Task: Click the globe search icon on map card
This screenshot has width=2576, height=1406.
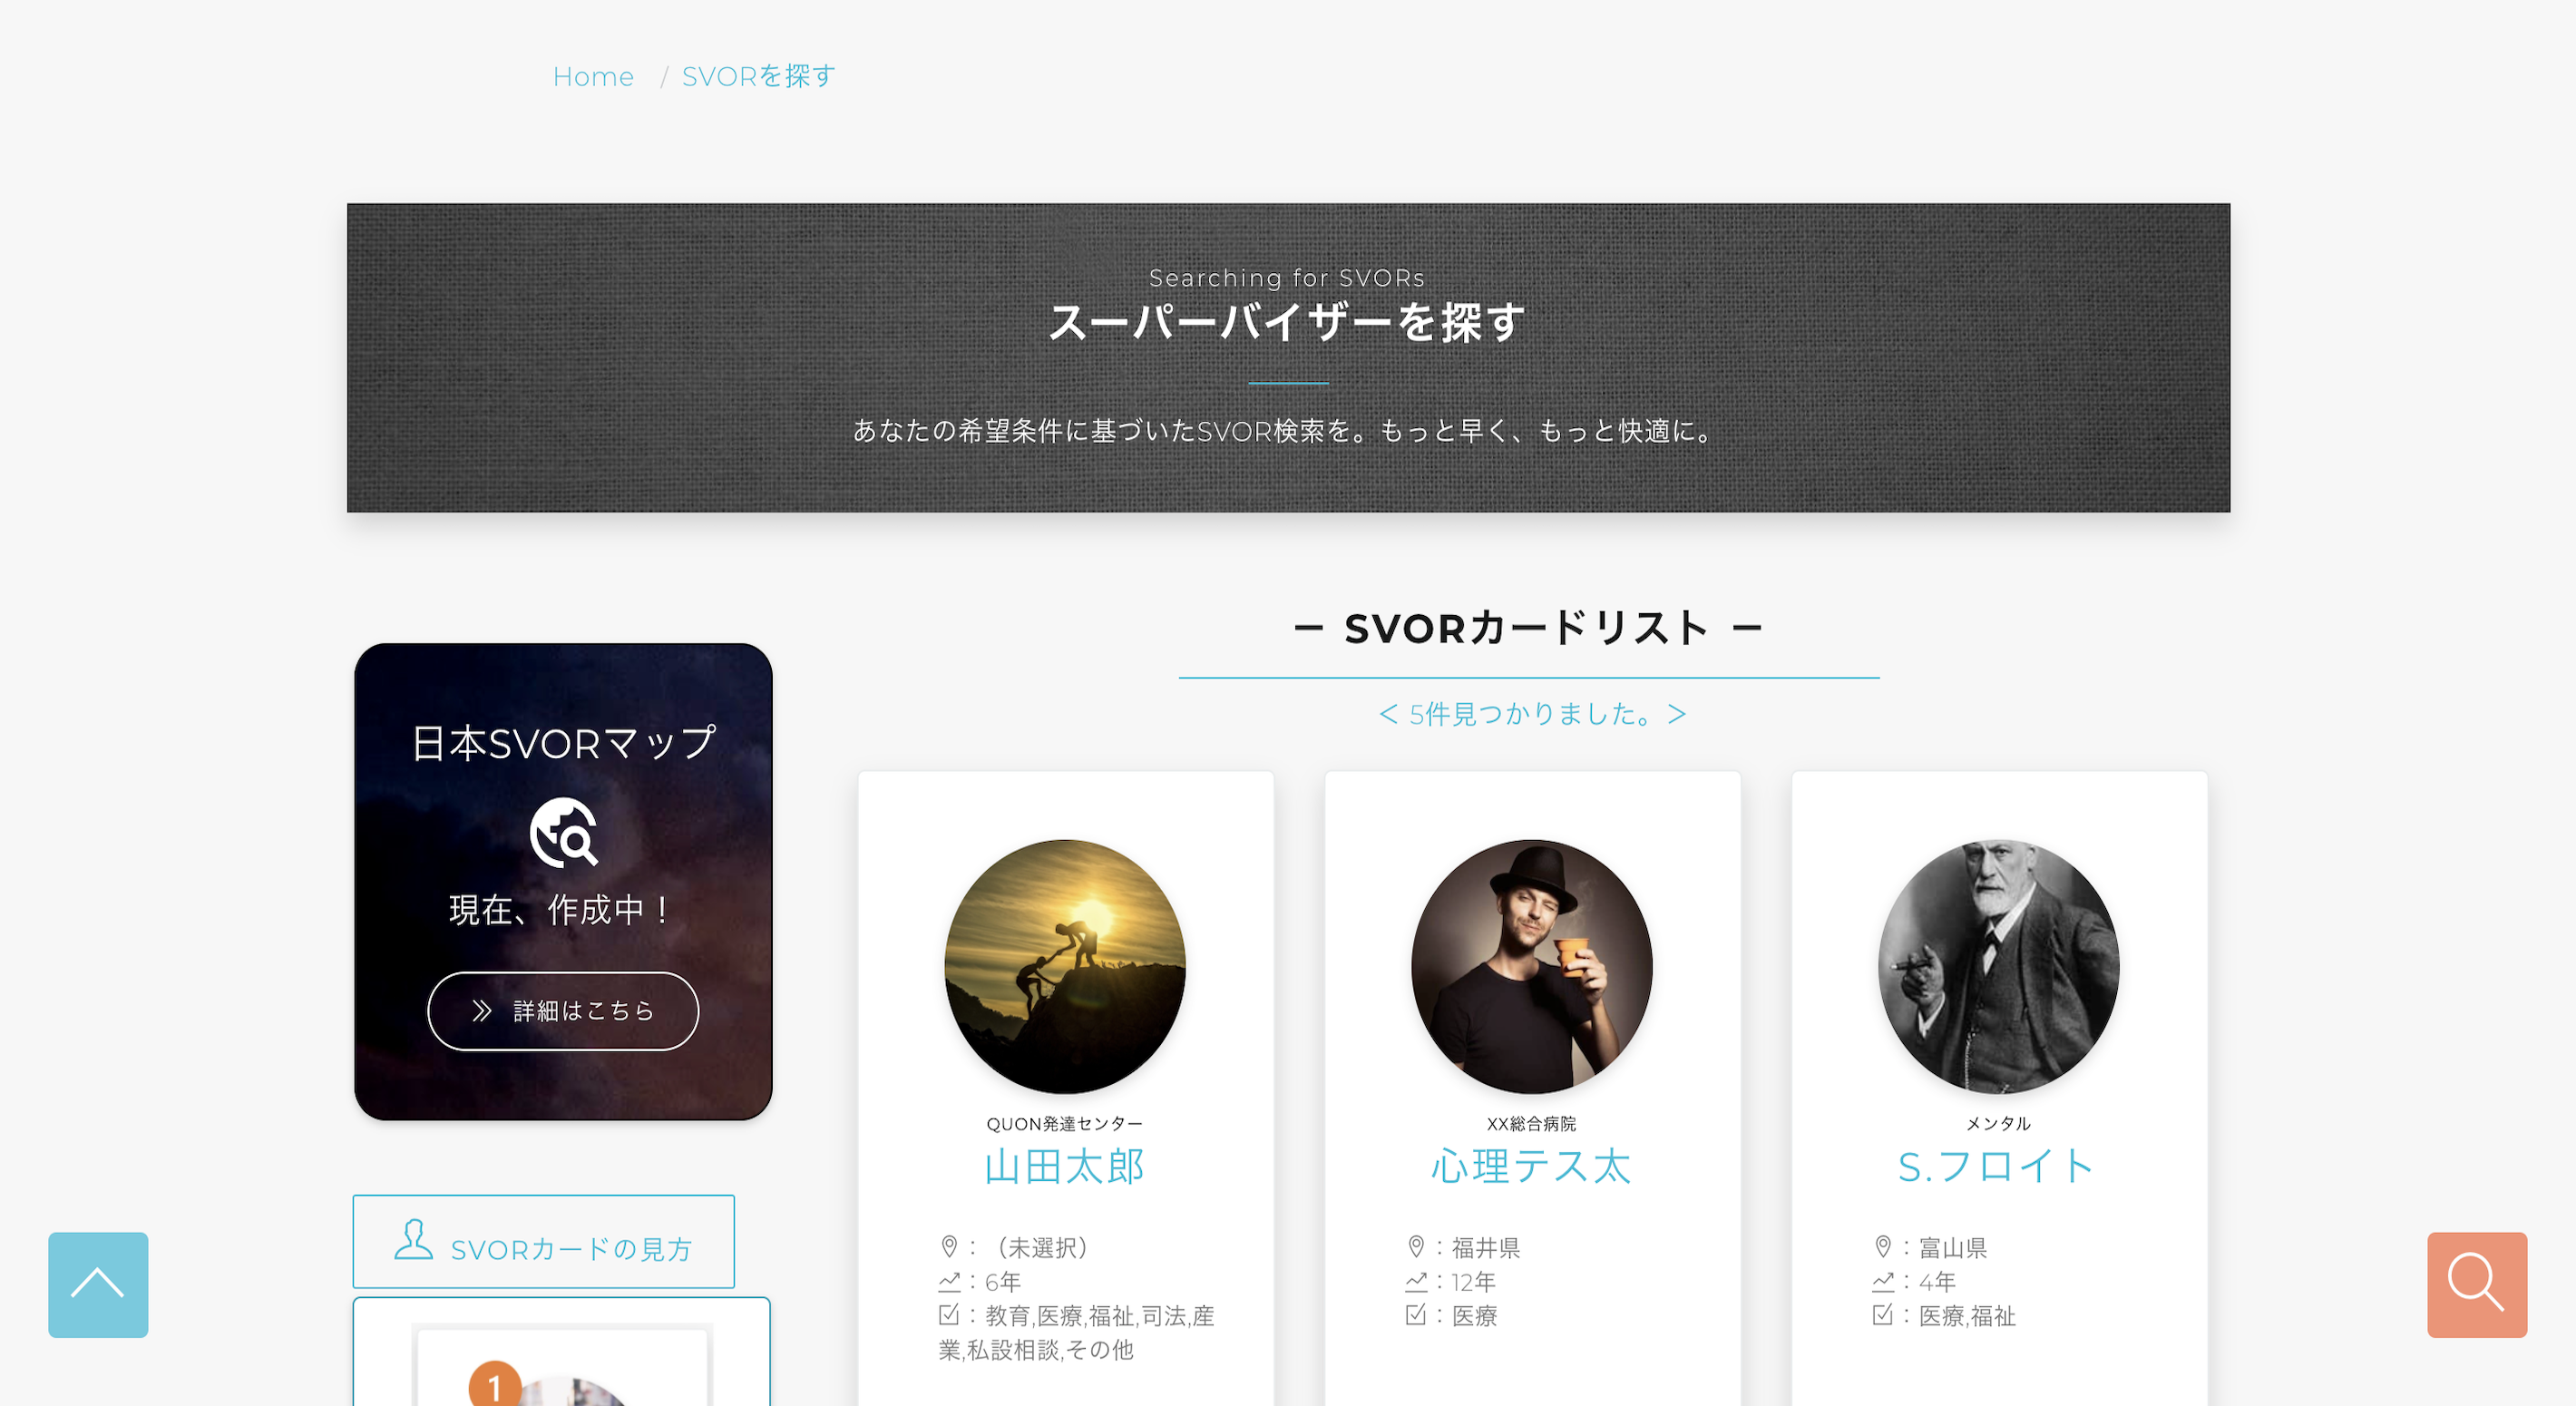Action: tap(563, 832)
